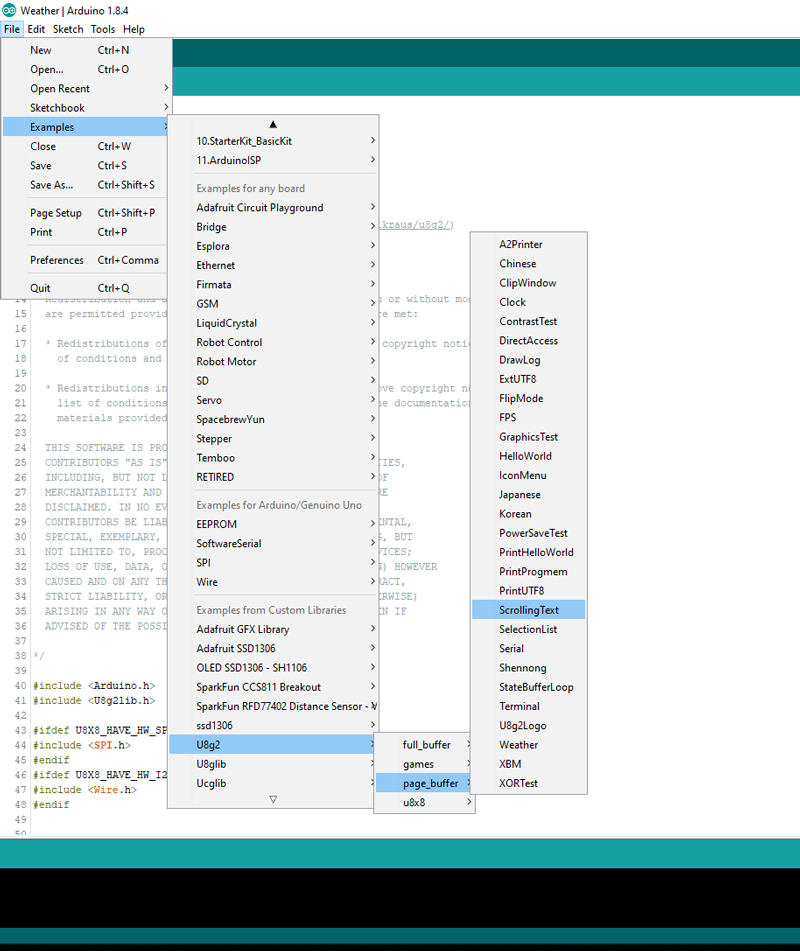Open Robot Control examples
This screenshot has width=800, height=951.
point(273,342)
